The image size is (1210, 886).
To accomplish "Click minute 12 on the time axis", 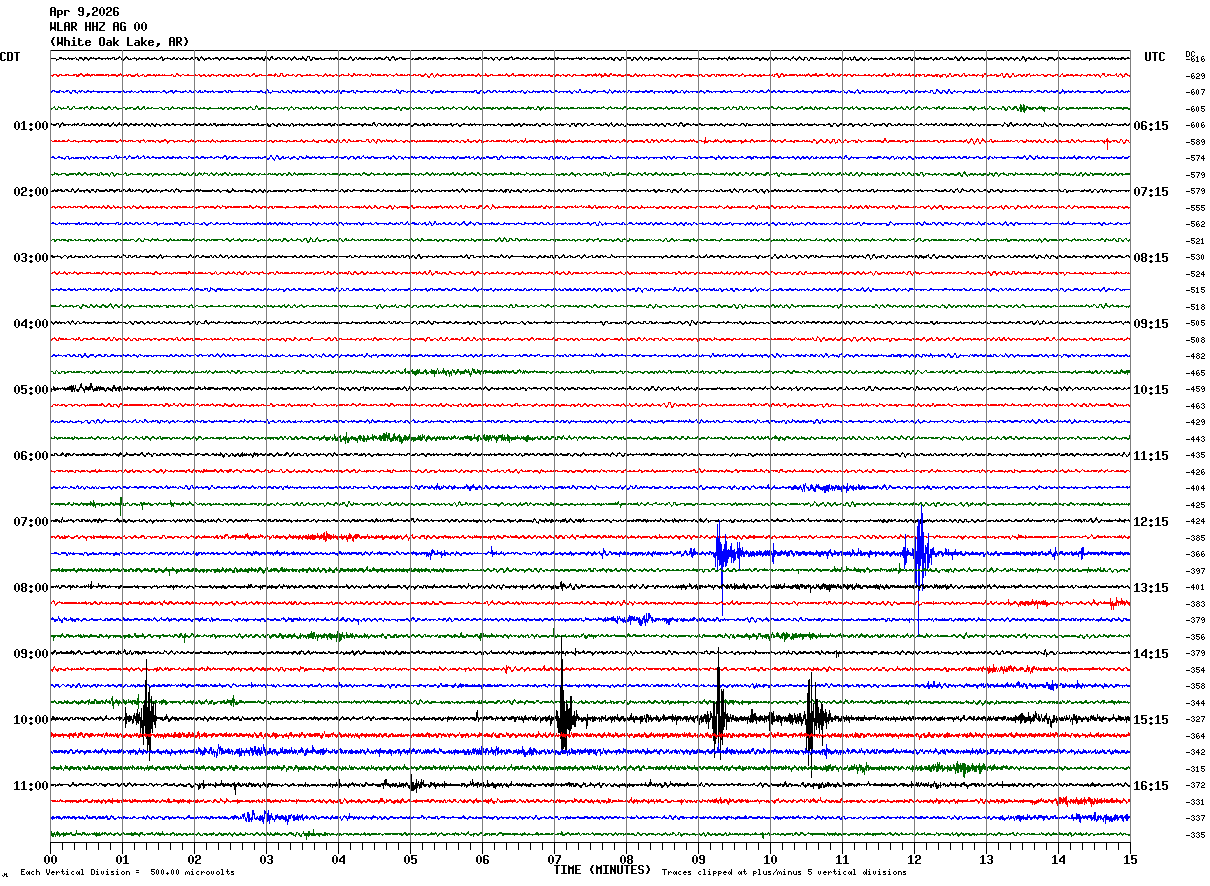I will [x=914, y=859].
